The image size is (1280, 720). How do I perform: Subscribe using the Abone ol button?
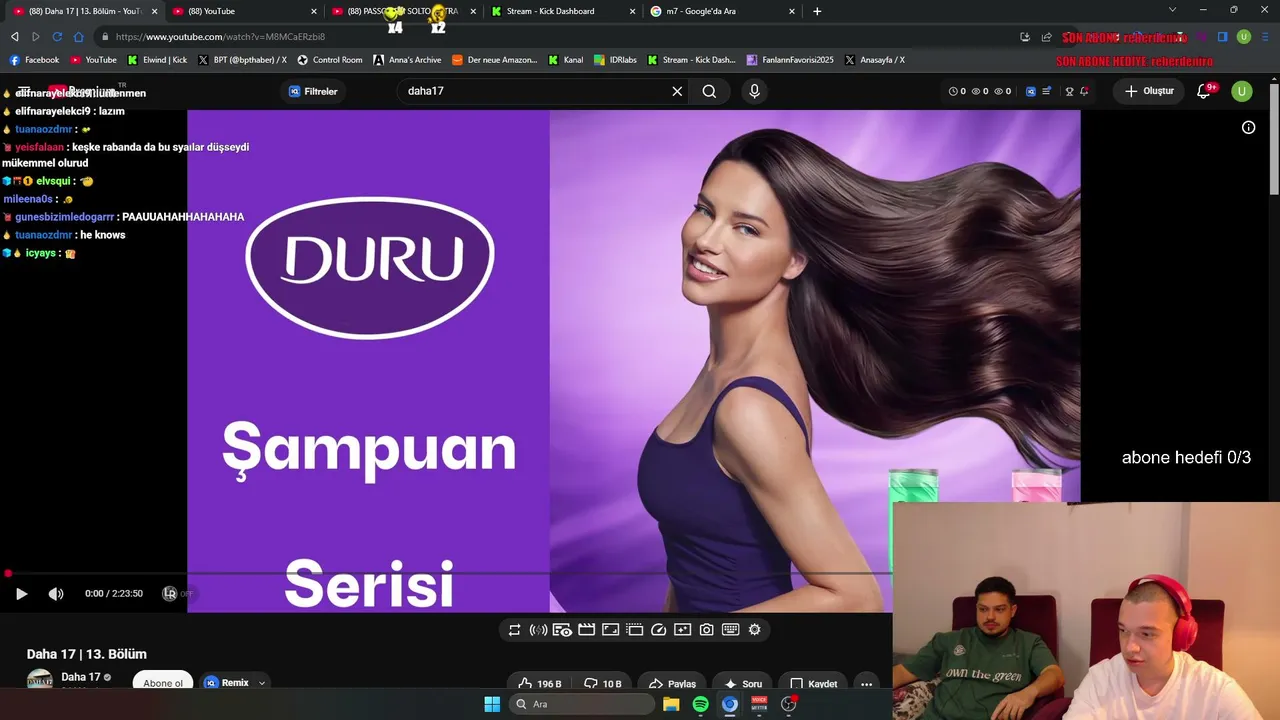coord(163,683)
